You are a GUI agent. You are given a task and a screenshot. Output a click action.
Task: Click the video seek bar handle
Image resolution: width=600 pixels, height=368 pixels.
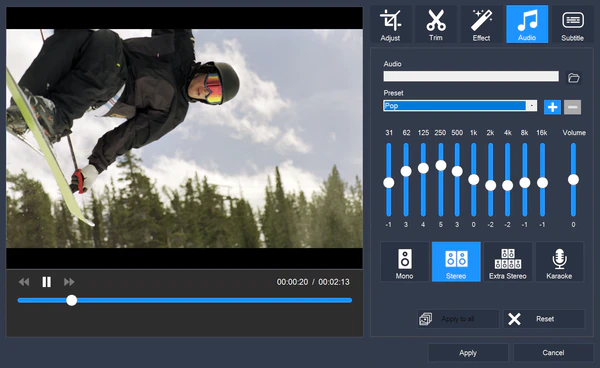[x=72, y=300]
